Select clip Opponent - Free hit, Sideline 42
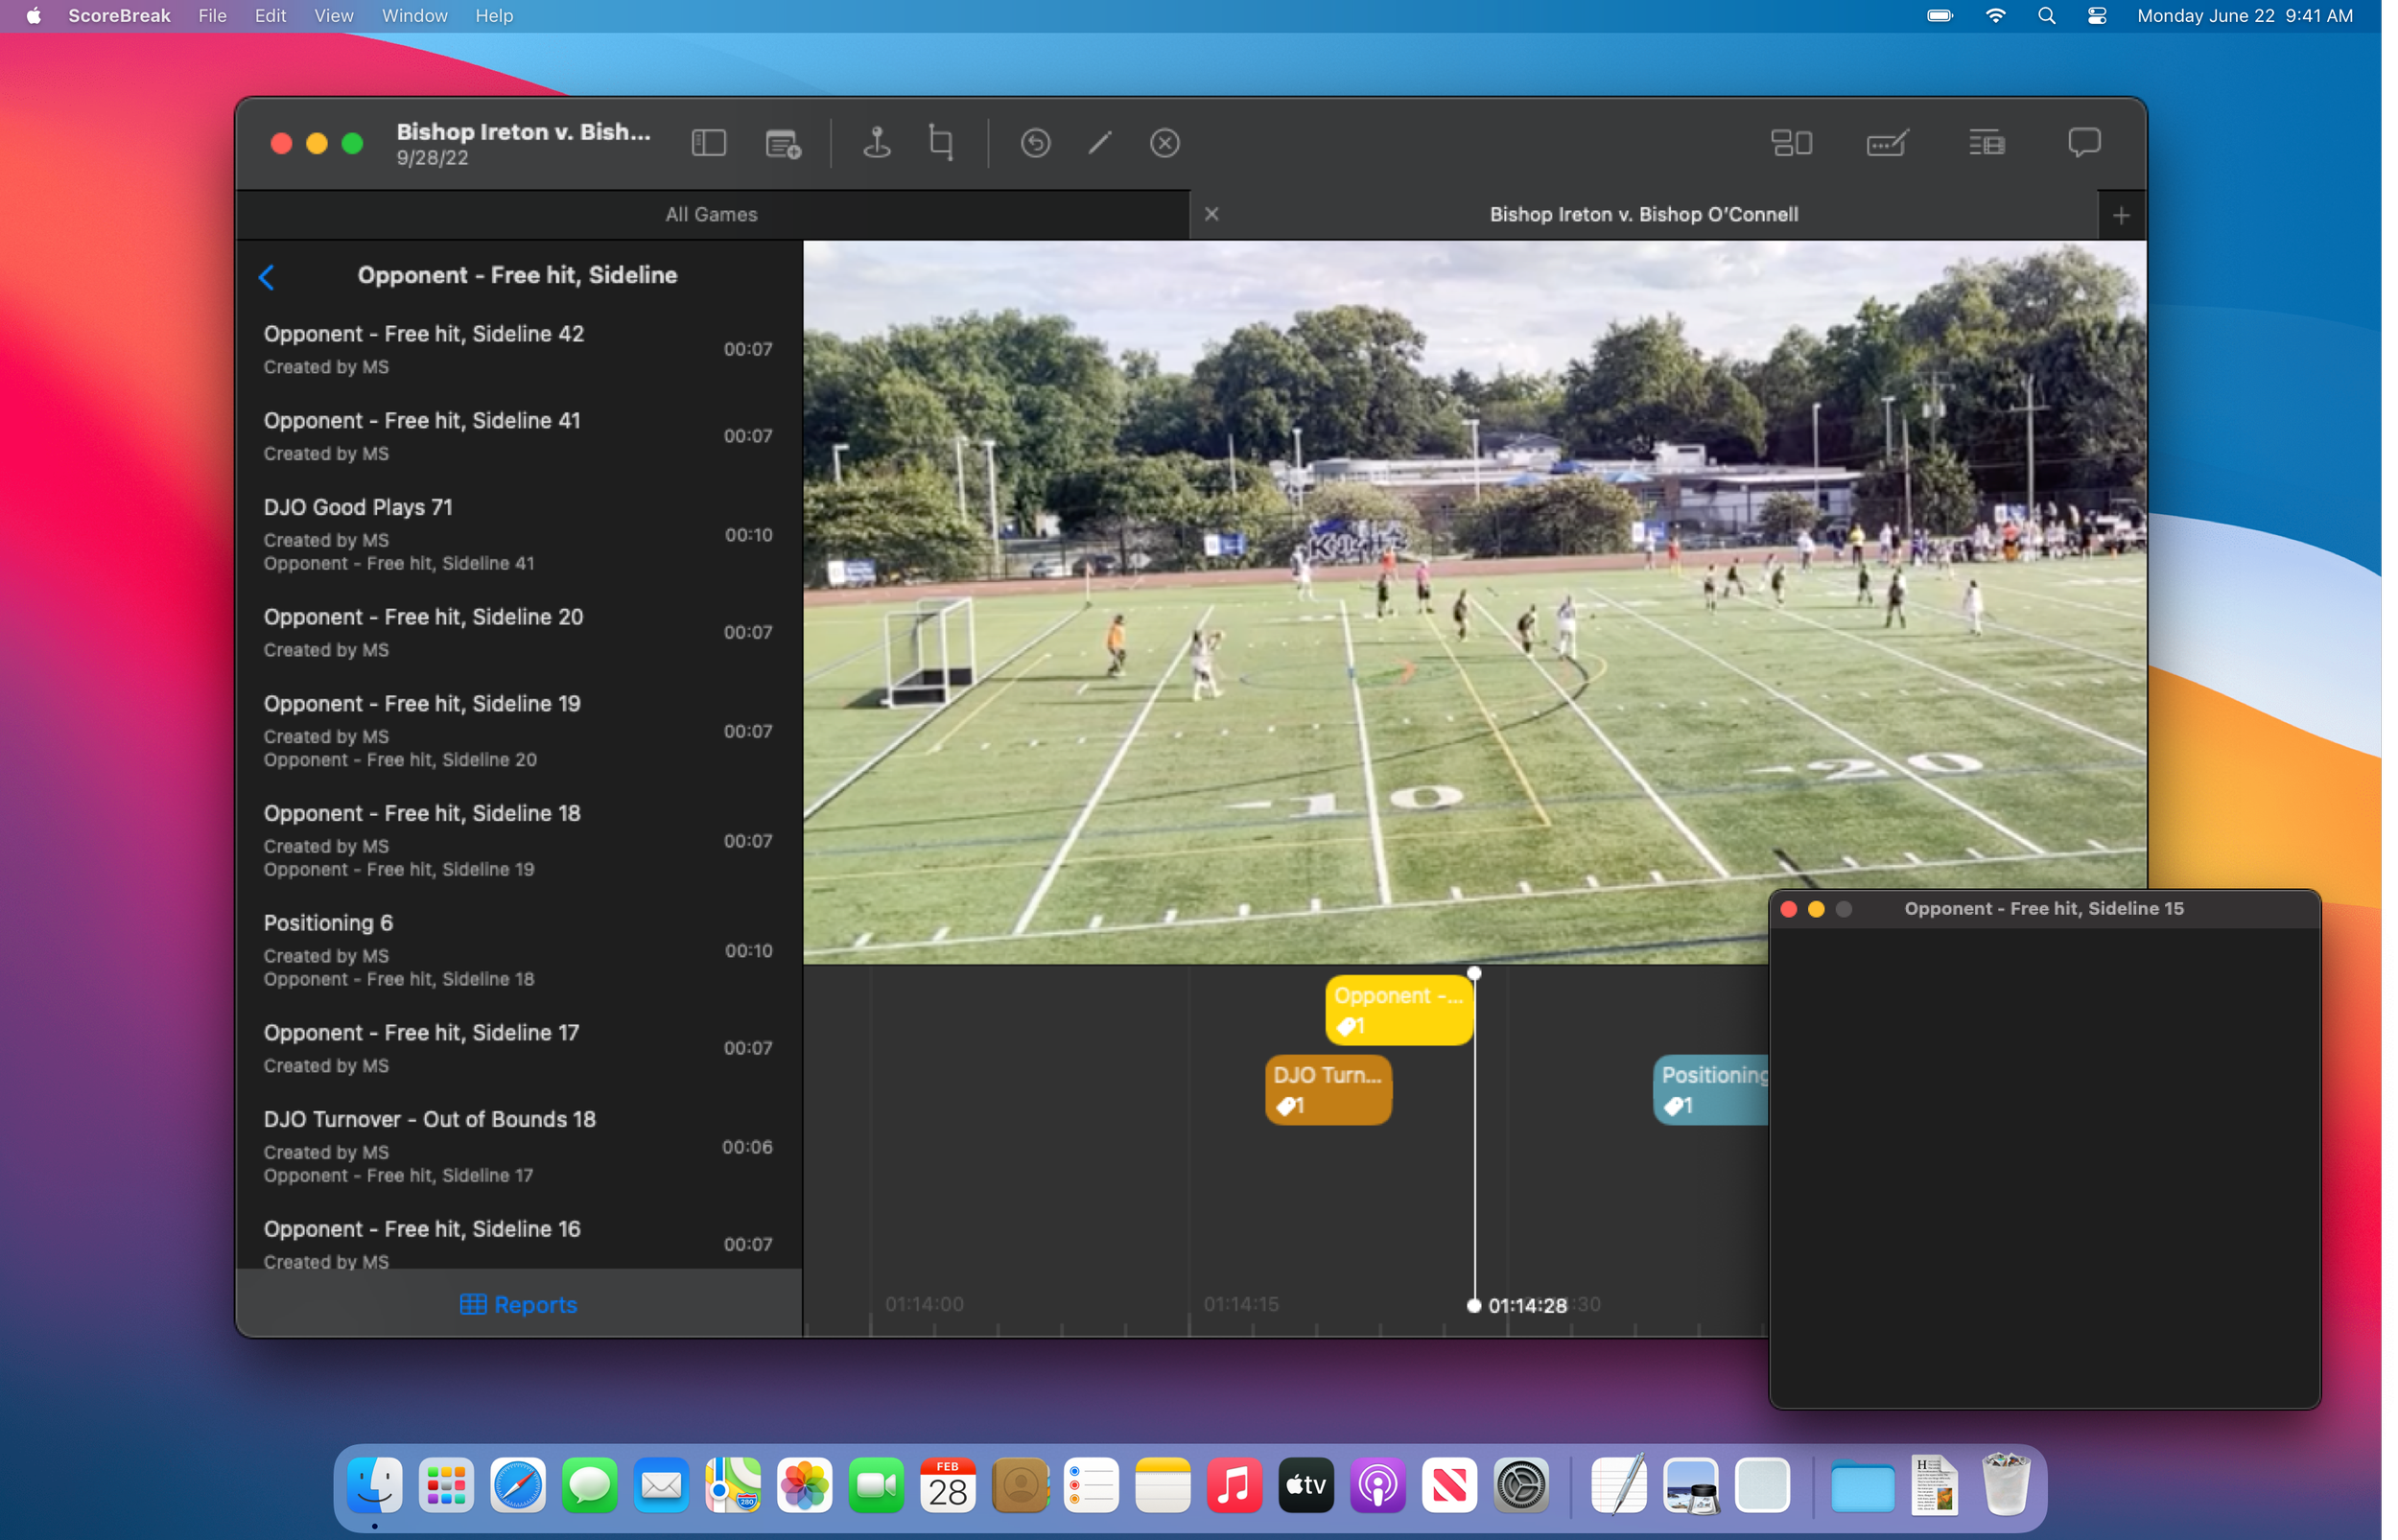The height and width of the screenshot is (1540, 2398). tap(518, 349)
